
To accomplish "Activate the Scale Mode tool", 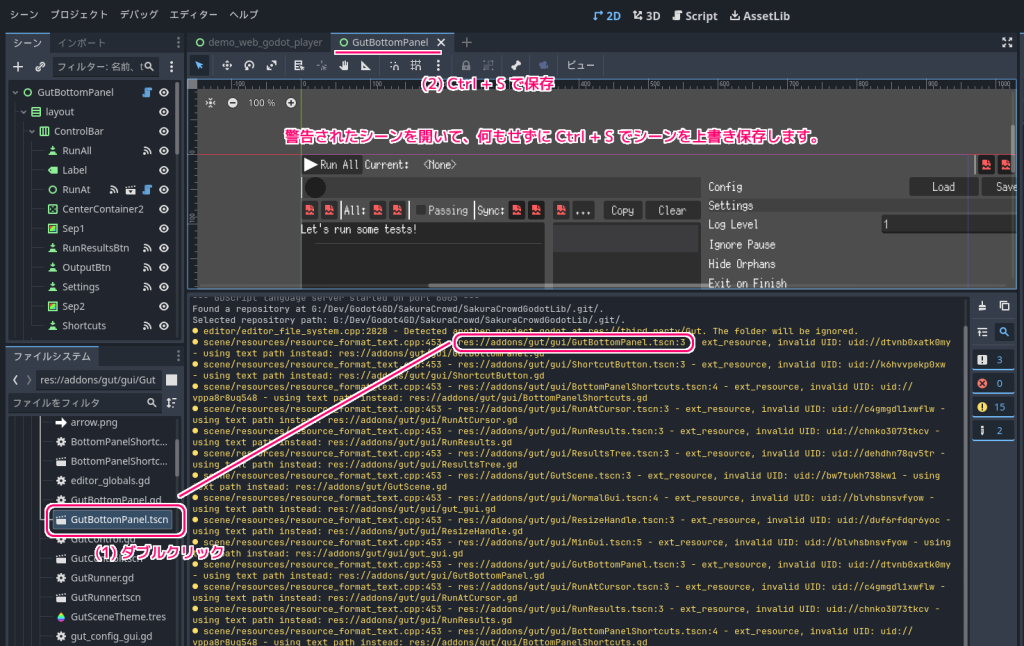I will 272,65.
